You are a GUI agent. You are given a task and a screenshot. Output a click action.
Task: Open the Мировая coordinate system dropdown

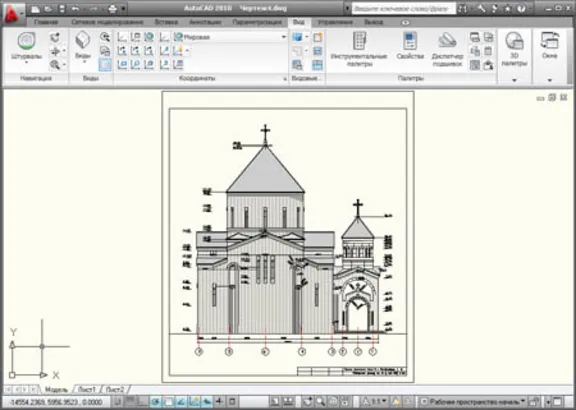tap(230, 37)
